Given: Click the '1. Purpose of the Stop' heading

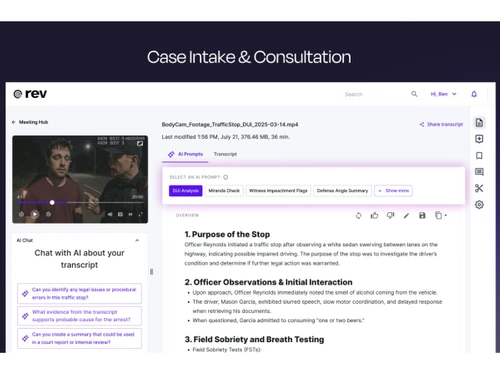Looking at the screenshot, I should coord(227,234).
